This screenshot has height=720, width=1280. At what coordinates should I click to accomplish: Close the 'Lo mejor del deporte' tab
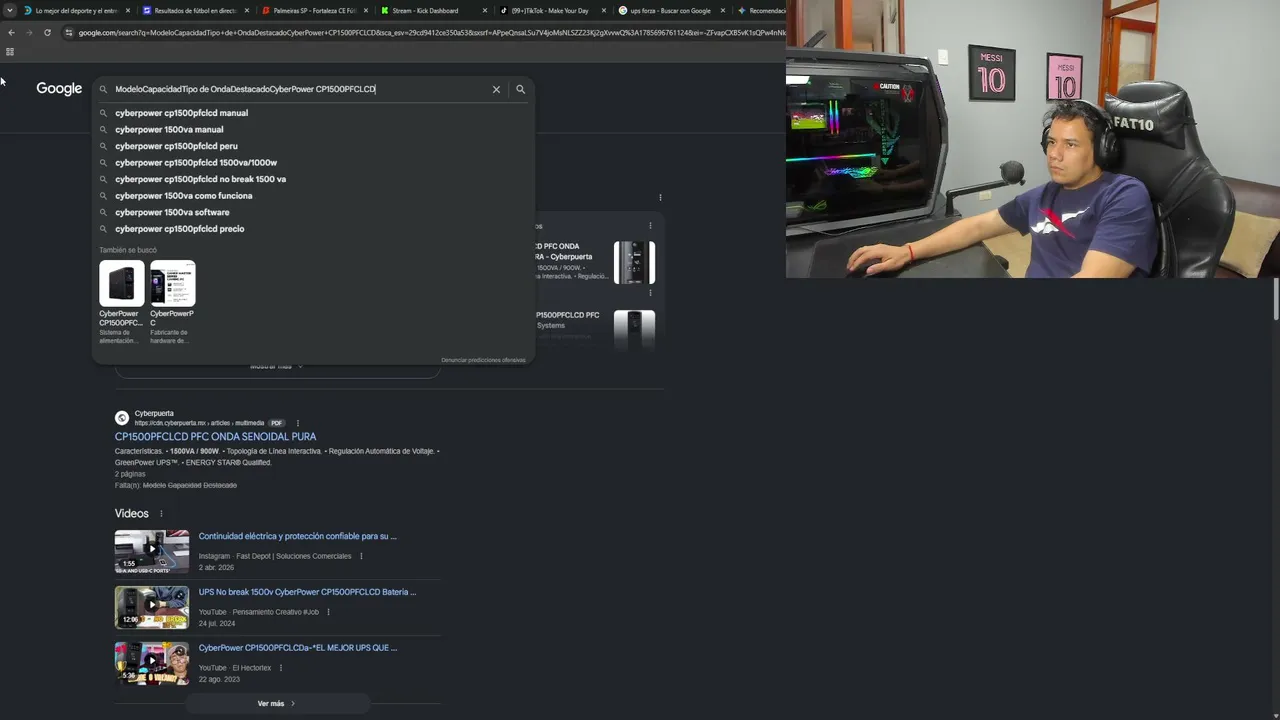tap(128, 11)
